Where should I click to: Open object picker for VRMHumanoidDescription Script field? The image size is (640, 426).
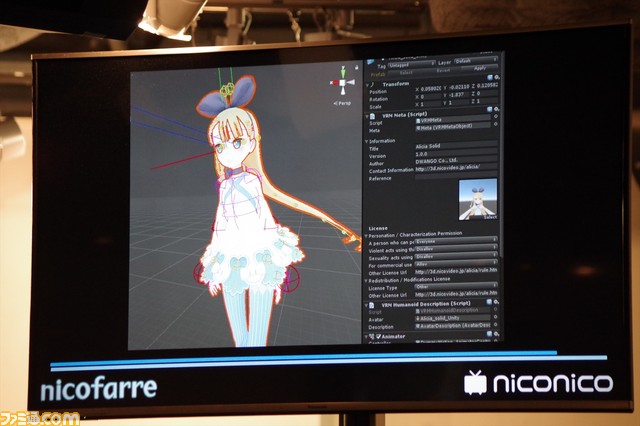pyautogui.click(x=495, y=310)
